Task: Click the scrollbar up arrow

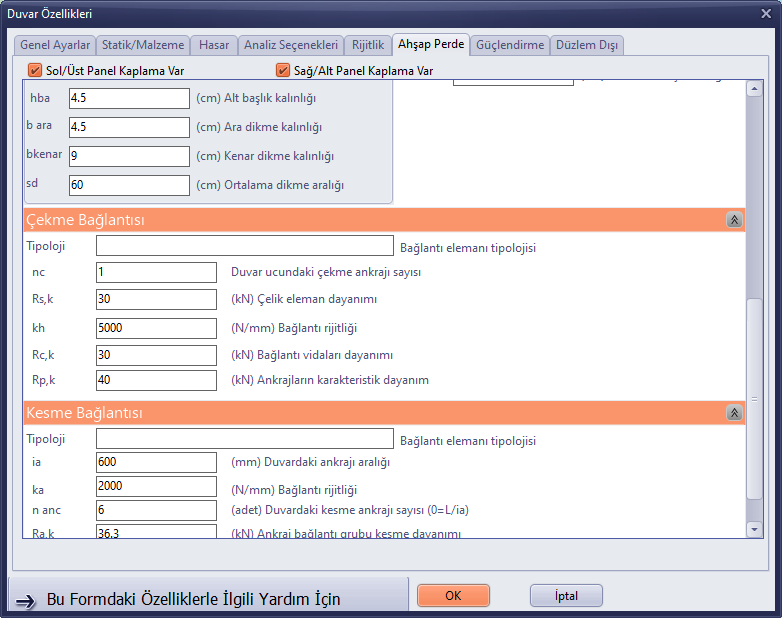Action: (x=754, y=89)
